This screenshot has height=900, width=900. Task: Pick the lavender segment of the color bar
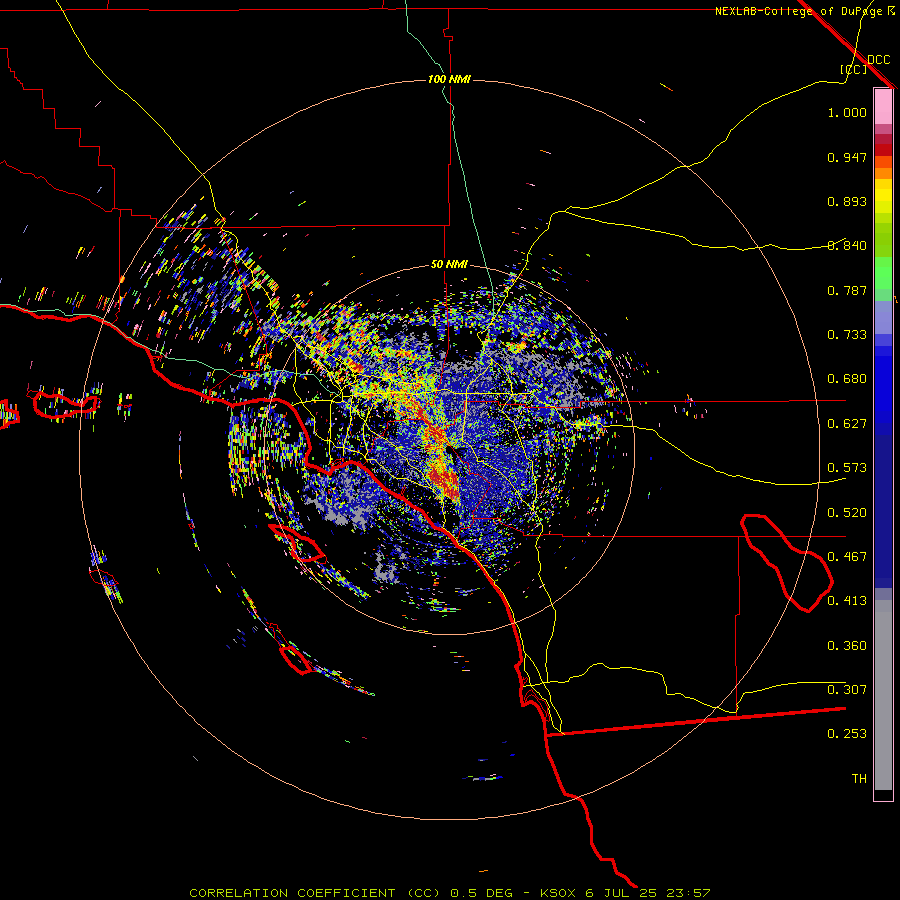(883, 317)
